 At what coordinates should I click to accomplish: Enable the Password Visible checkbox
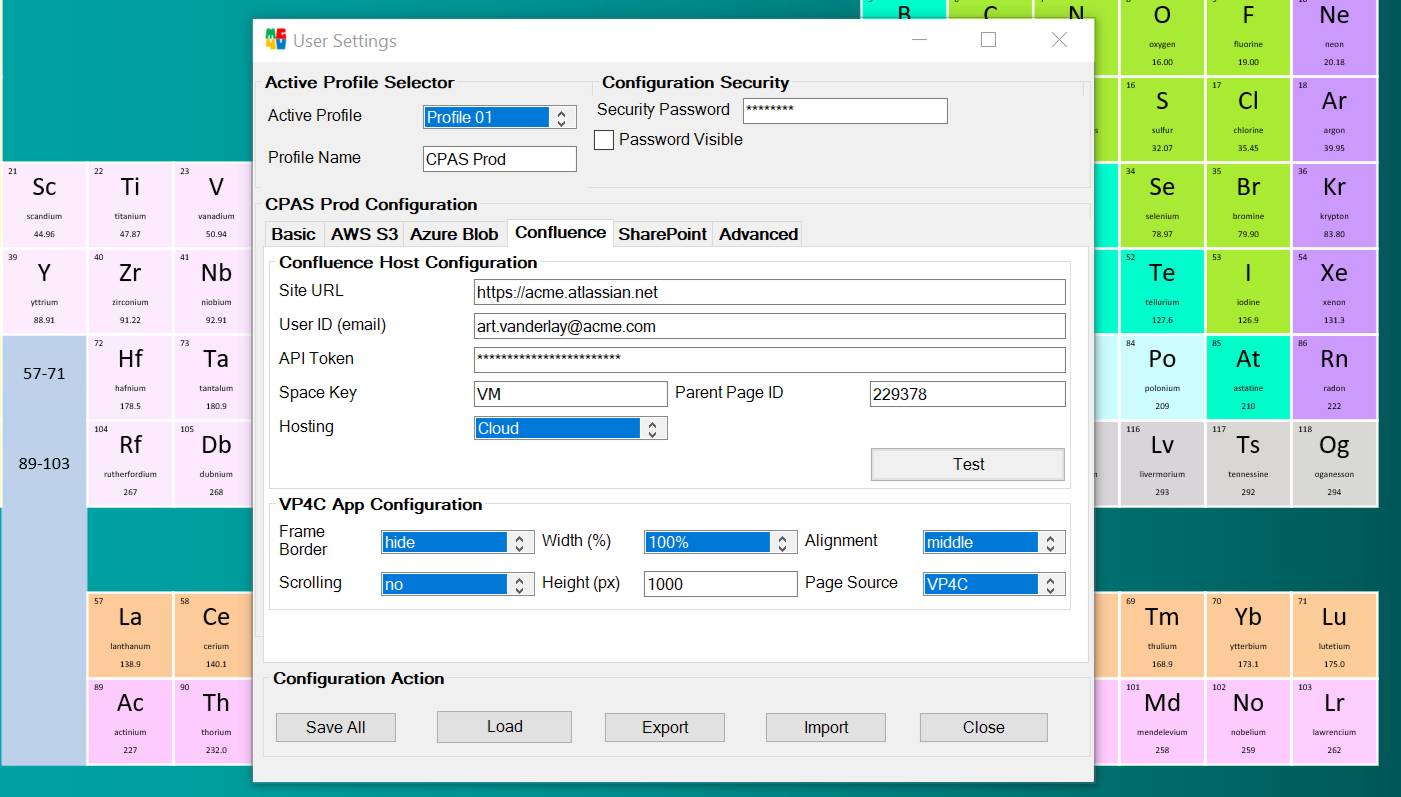tap(604, 140)
